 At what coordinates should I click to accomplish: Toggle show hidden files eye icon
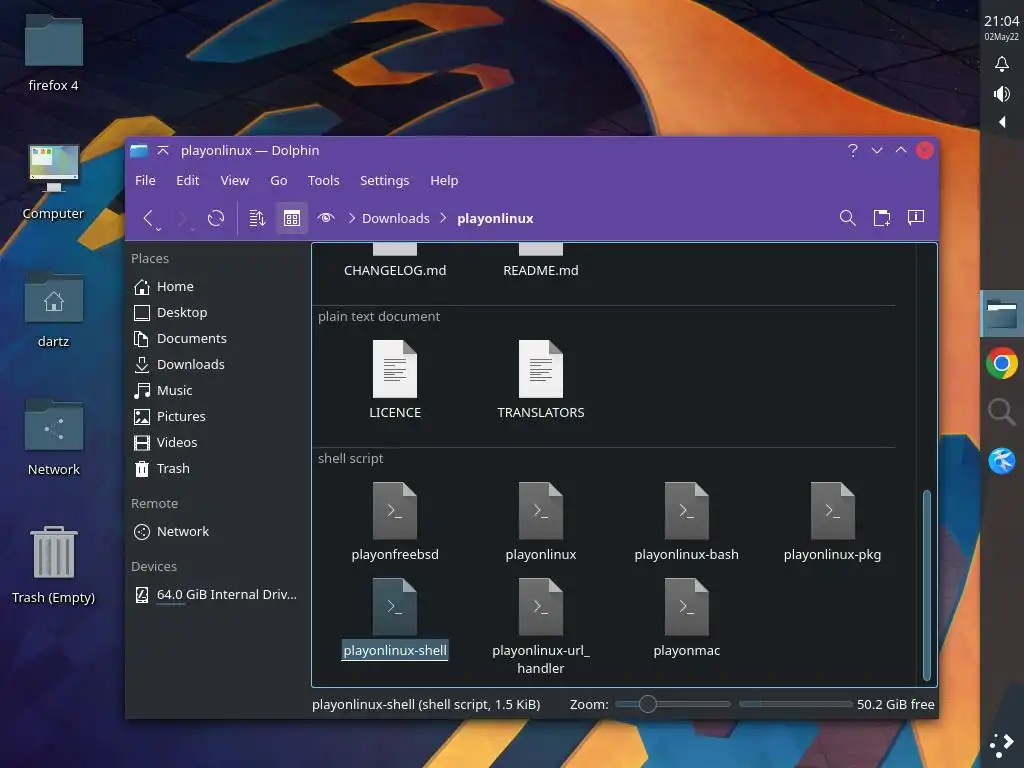point(326,218)
